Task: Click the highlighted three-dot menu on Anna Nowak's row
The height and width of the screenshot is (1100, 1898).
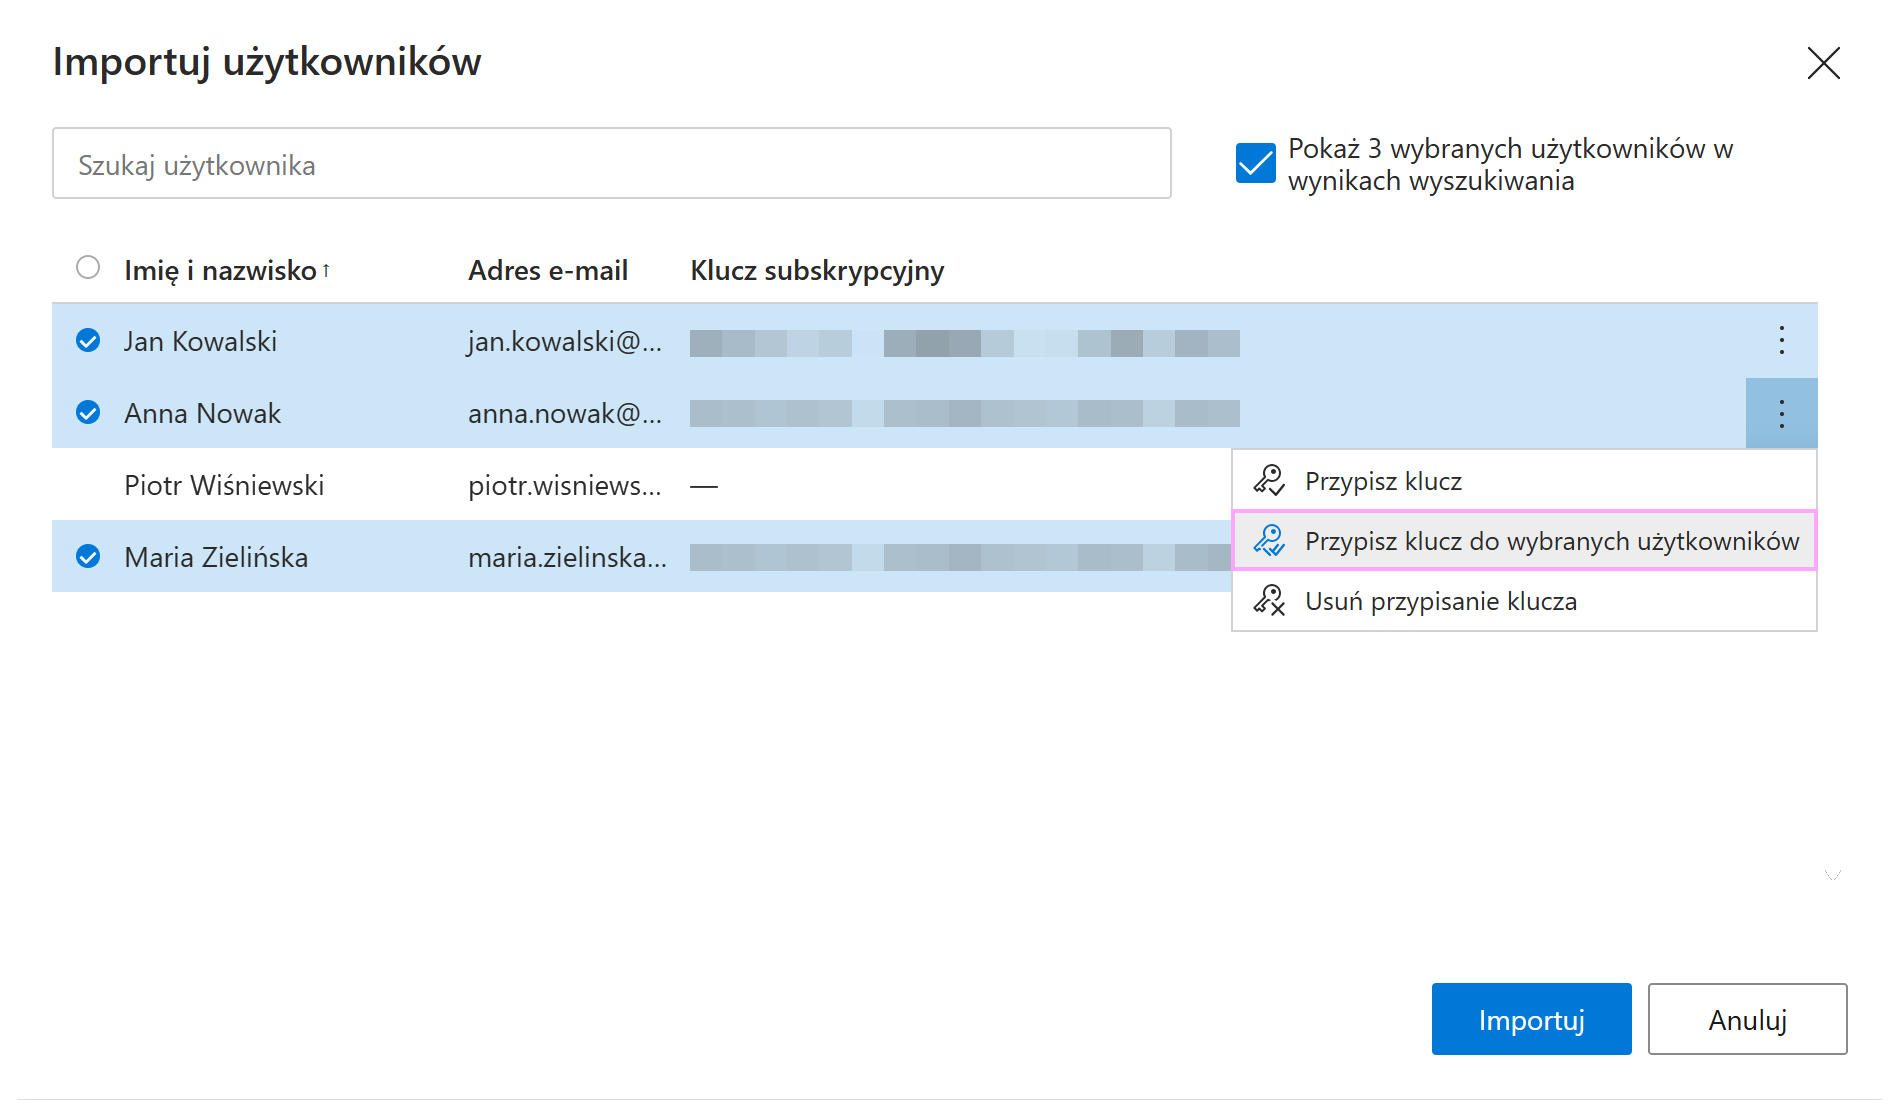Action: 1782,412
